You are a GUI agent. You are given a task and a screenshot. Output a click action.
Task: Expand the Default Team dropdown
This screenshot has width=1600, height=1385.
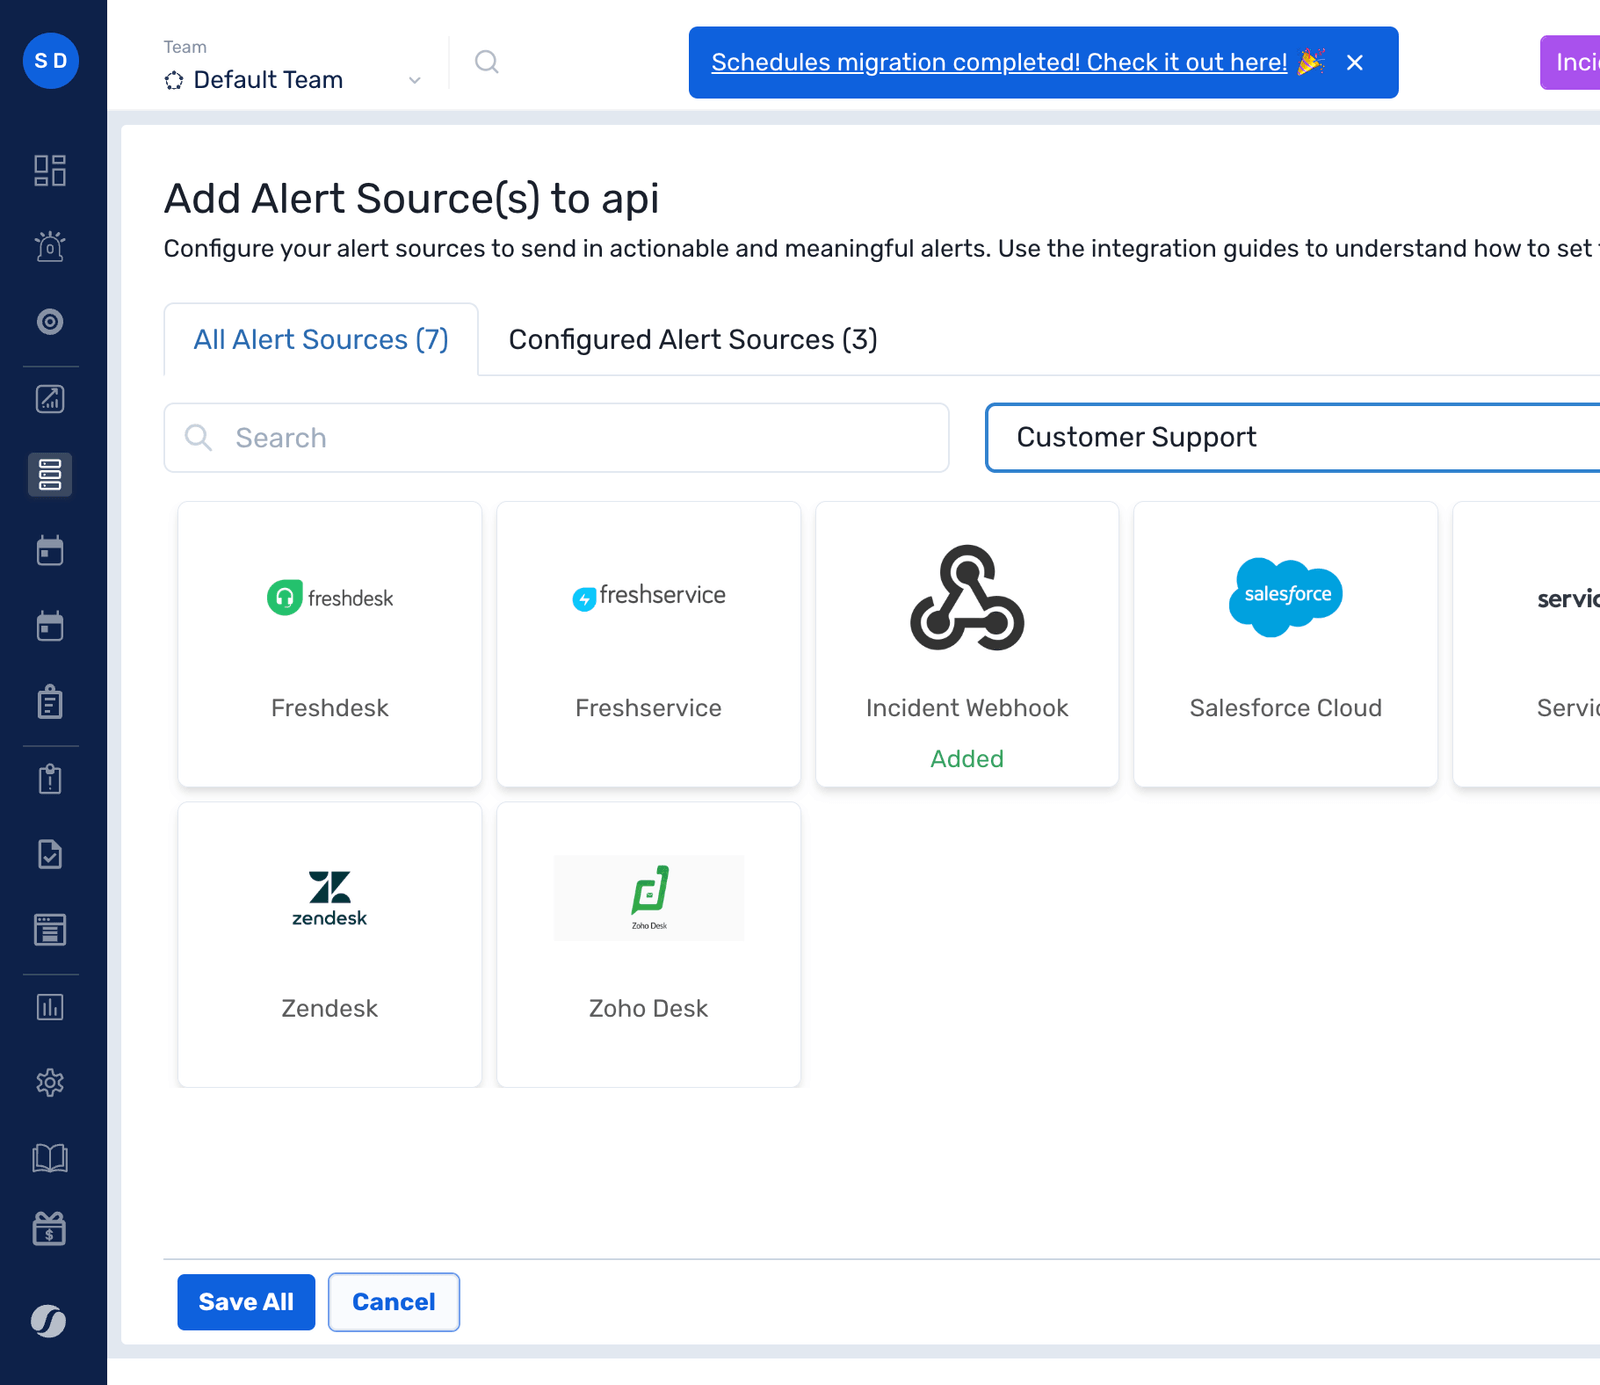[x=414, y=80]
